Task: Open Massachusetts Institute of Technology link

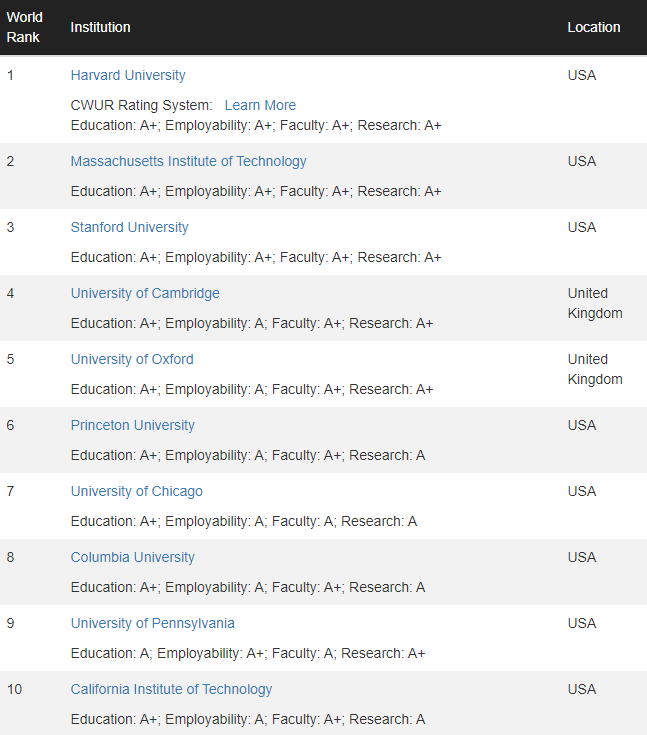Action: tap(188, 161)
